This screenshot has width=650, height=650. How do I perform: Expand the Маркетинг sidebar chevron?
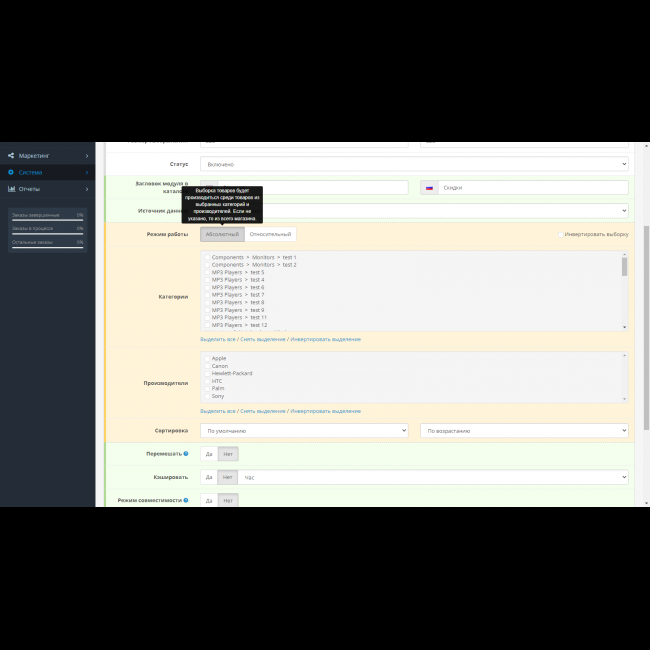click(x=87, y=156)
